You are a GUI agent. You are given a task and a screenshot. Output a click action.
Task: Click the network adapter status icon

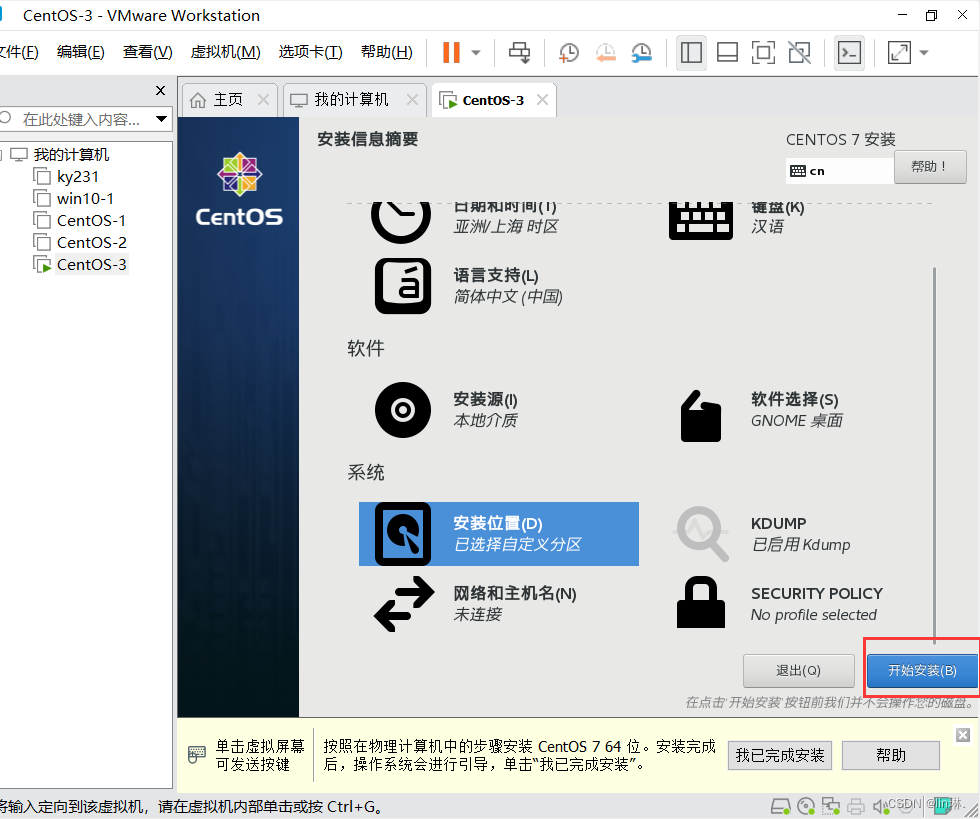[831, 806]
